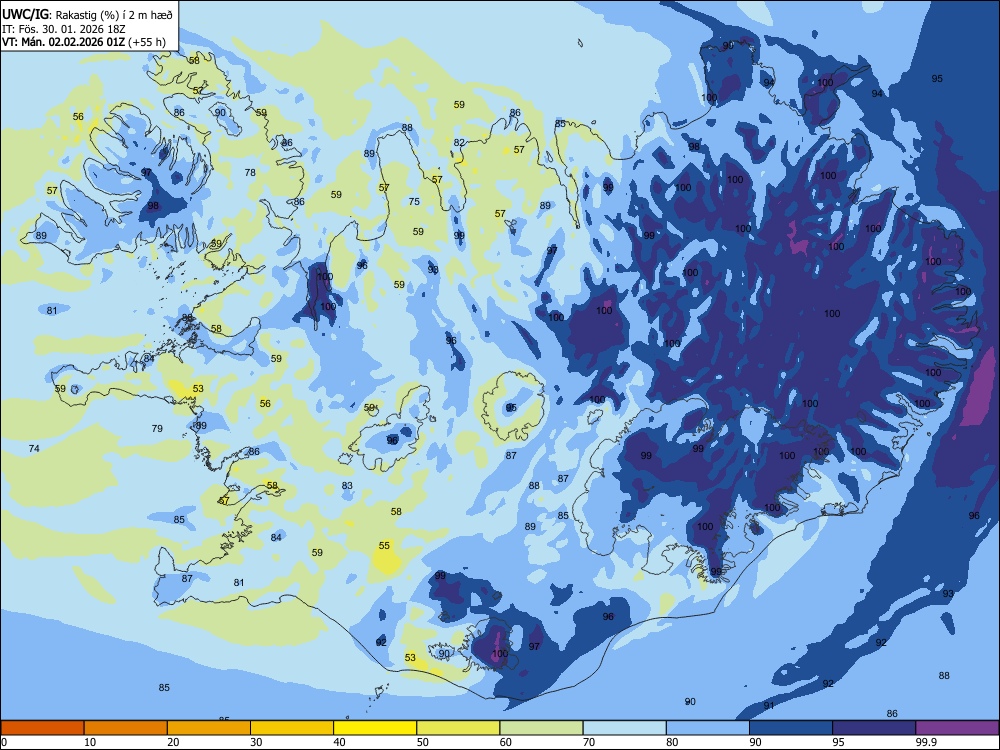Click the map value "78" on the map

coord(250,172)
